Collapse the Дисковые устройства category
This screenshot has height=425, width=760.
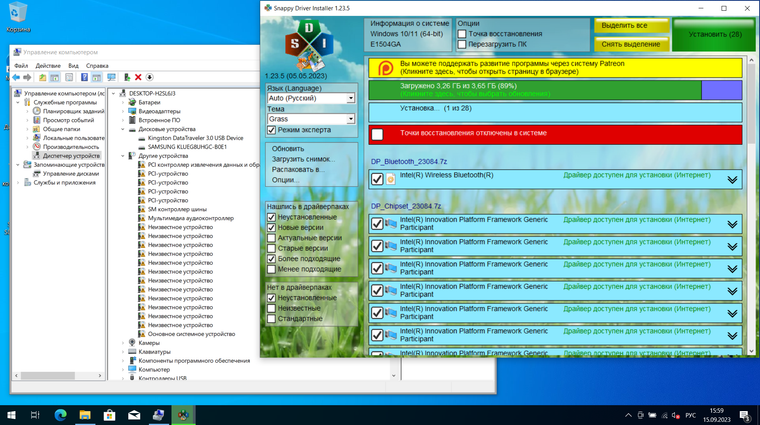(x=123, y=129)
